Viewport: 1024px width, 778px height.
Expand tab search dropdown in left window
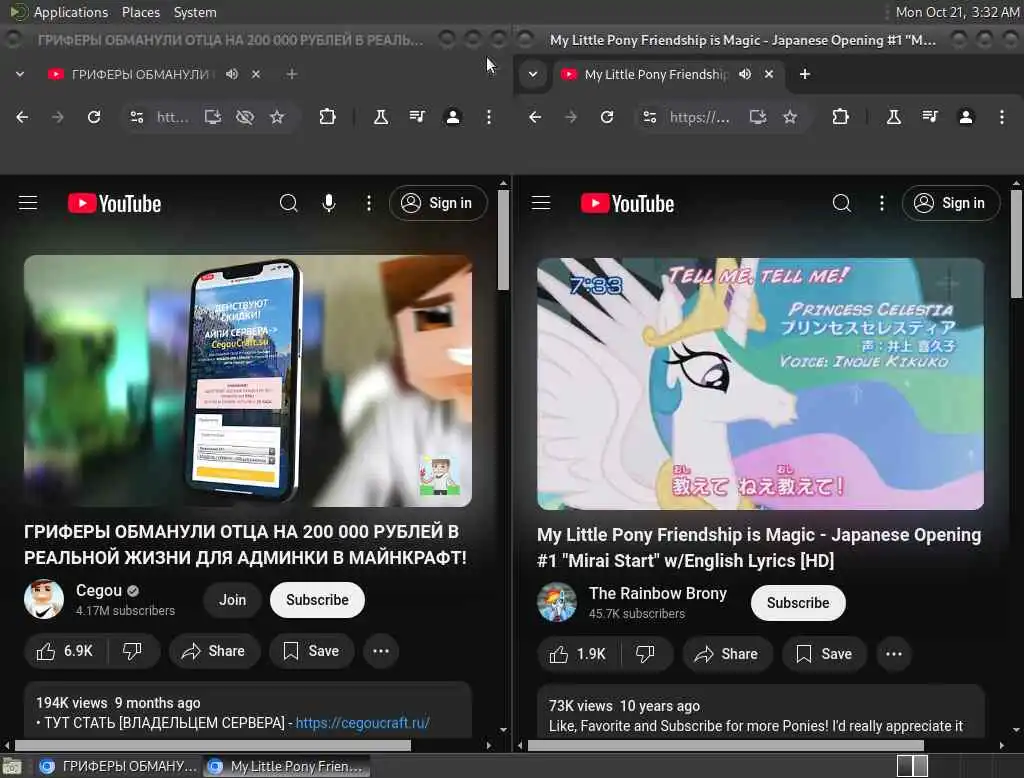pos(20,74)
